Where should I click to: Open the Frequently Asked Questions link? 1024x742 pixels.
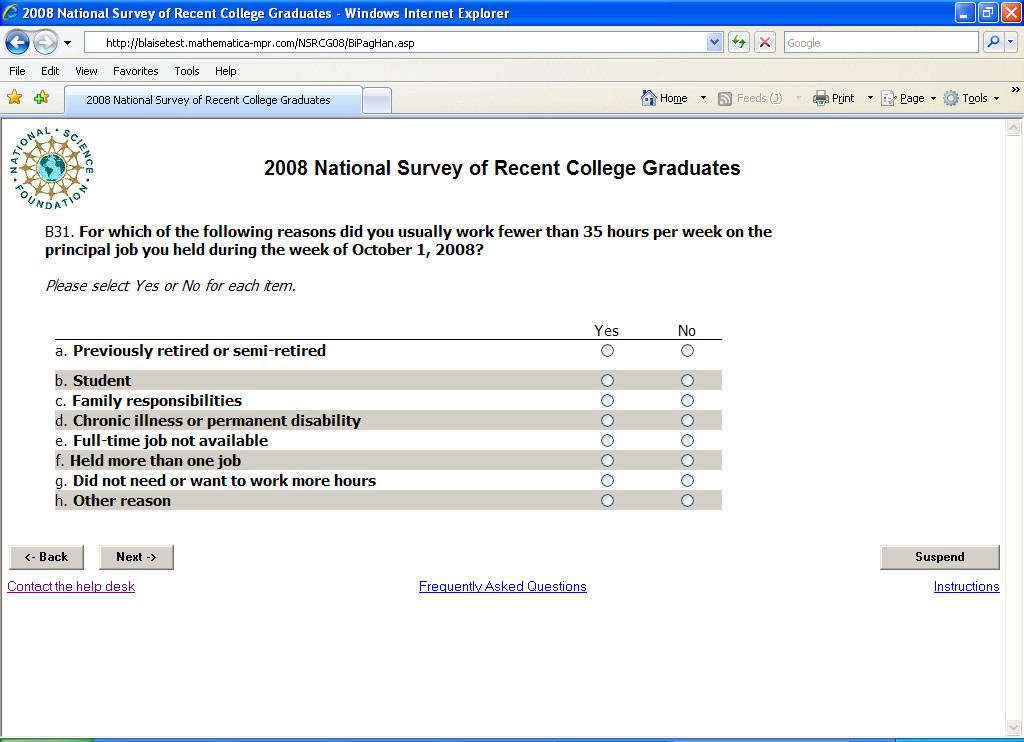(502, 587)
